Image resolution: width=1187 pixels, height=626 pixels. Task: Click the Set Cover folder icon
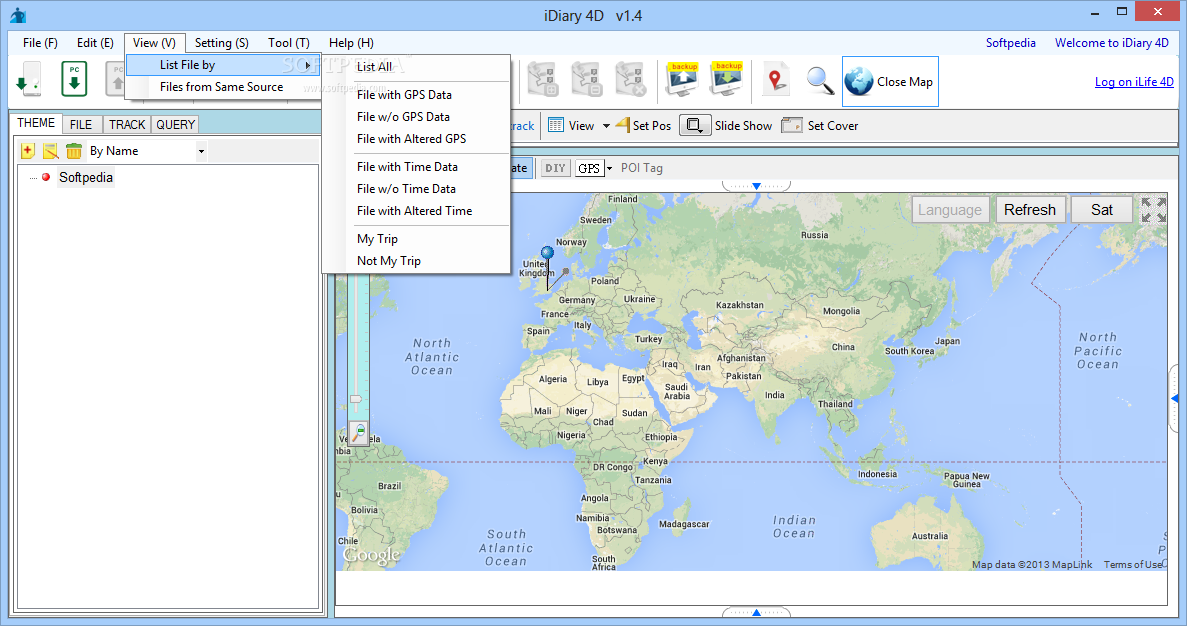coord(792,125)
